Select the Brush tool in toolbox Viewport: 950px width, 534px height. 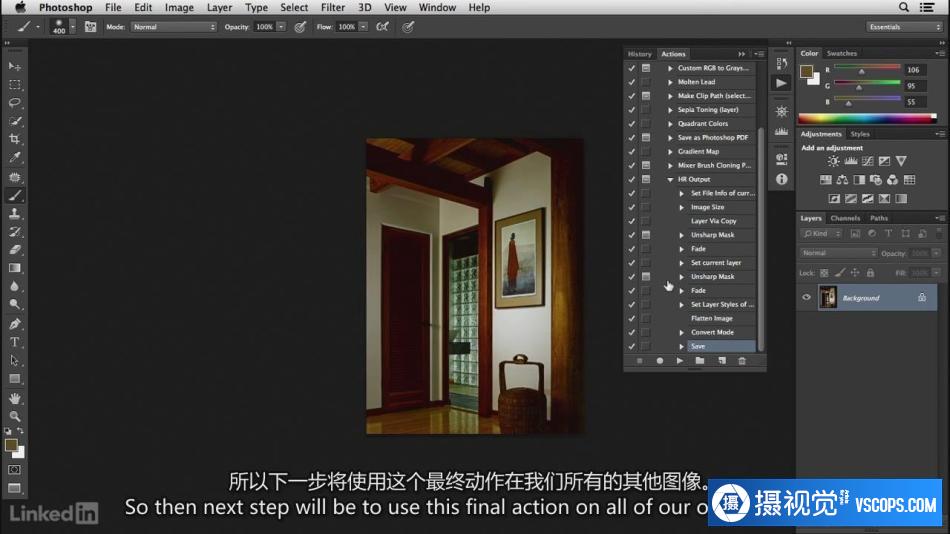click(15, 196)
